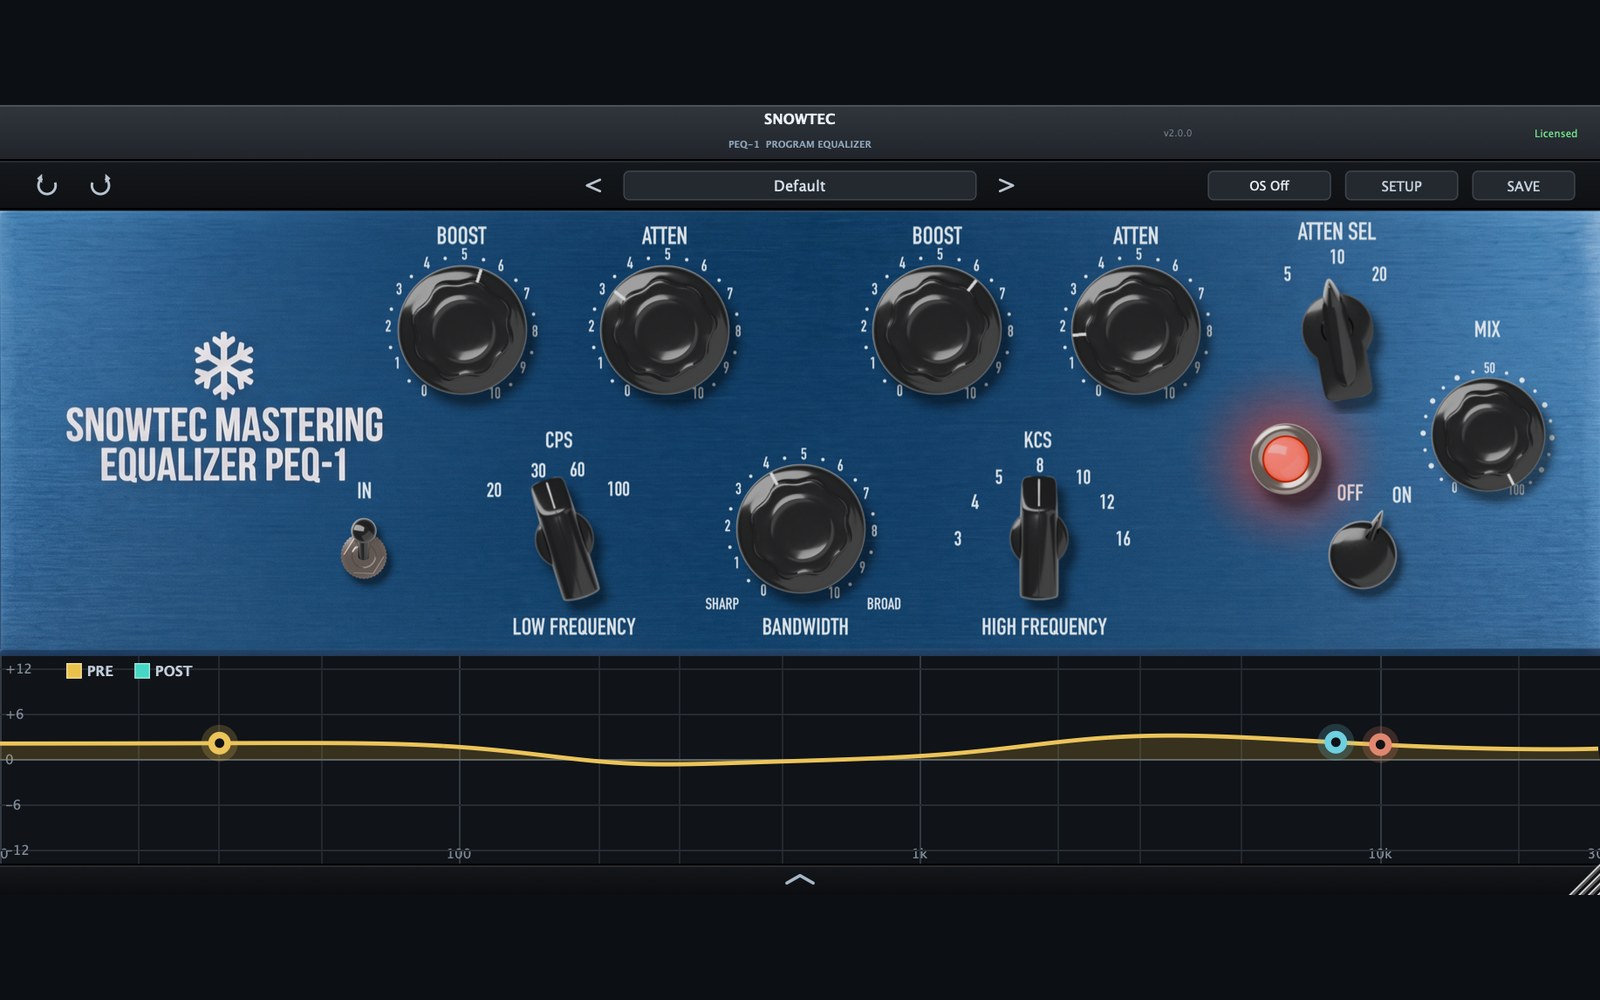Click the KCS high frequency selector switch
The image size is (1600, 1000).
(x=1039, y=539)
